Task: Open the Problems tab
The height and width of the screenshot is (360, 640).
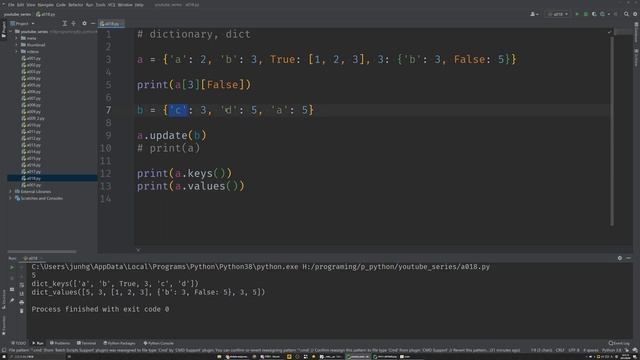Action: click(60, 343)
